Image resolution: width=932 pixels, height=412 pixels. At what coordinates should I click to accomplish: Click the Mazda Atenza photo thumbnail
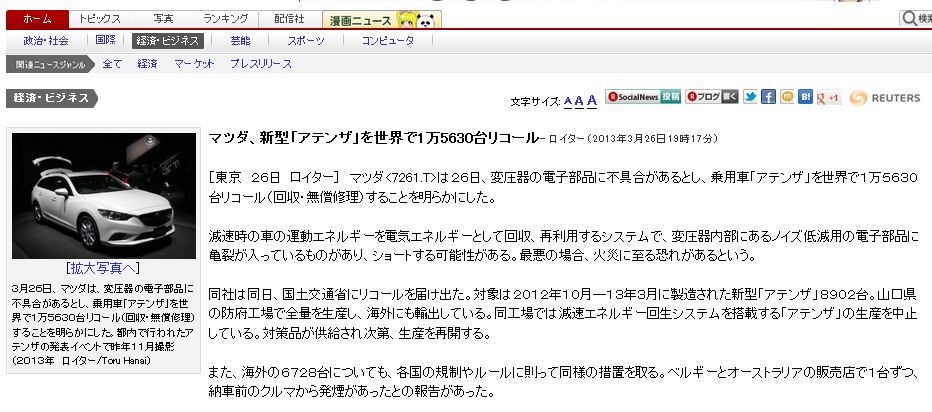[x=104, y=196]
